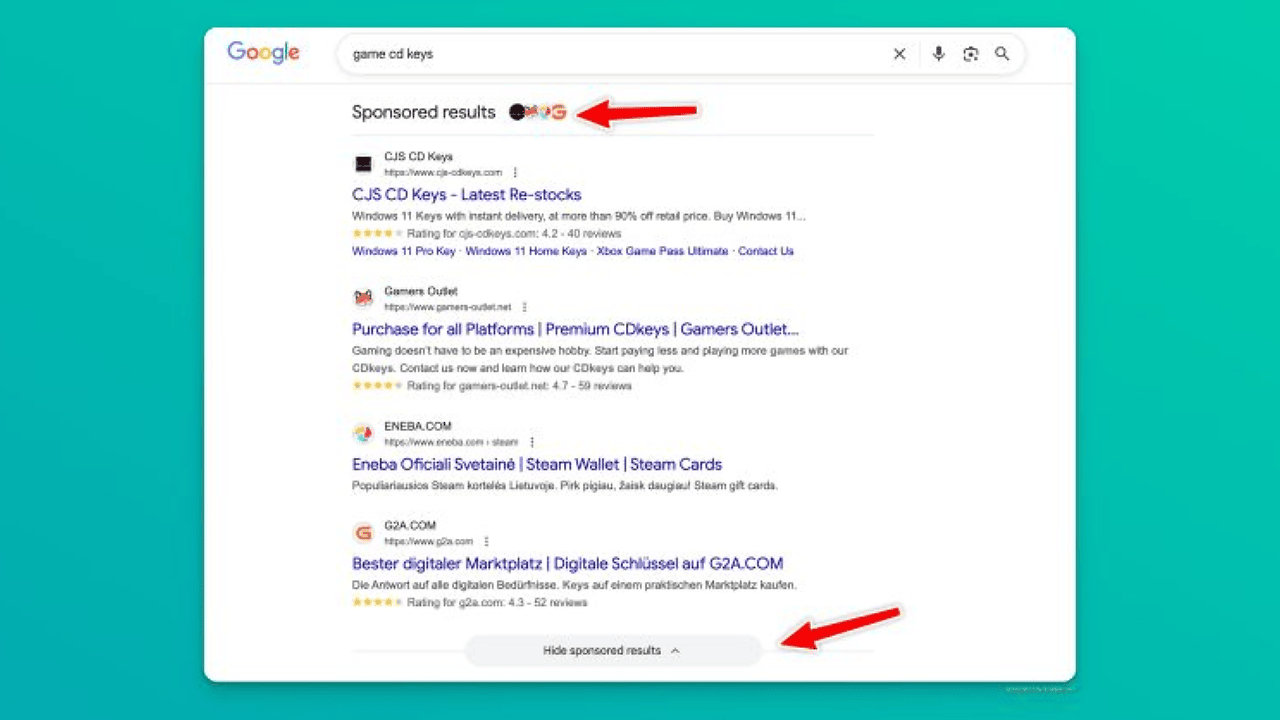1280x720 pixels.
Task: Click the Google logo
Action: tap(263, 53)
